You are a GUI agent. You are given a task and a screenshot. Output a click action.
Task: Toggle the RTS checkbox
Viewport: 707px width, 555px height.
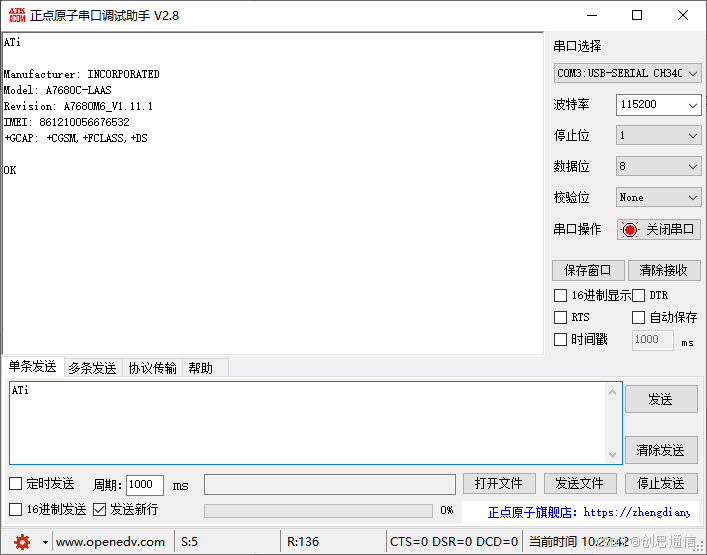(x=560, y=317)
